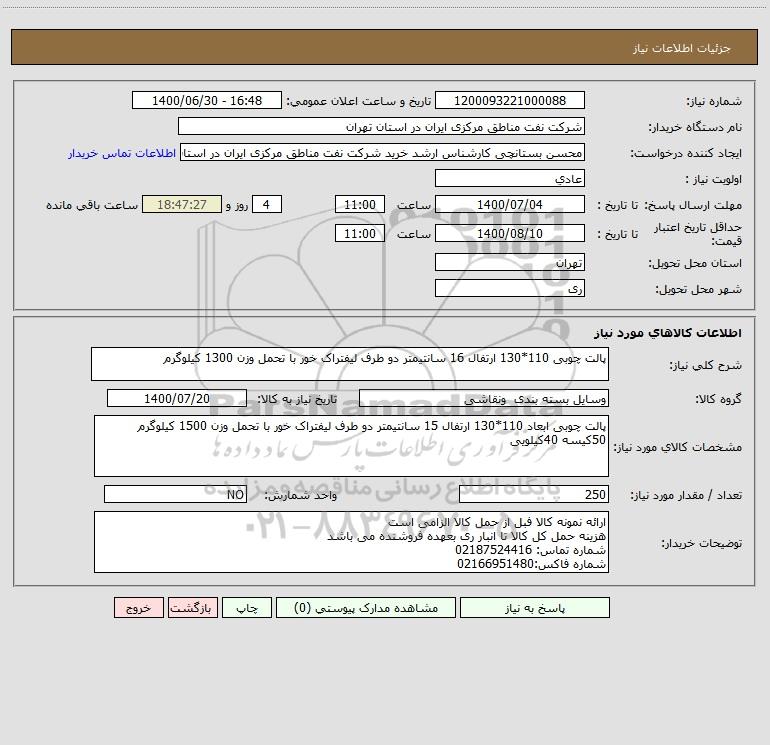770x745 pixels.
Task: Click the priority field showing 'عادي'
Action: point(510,178)
